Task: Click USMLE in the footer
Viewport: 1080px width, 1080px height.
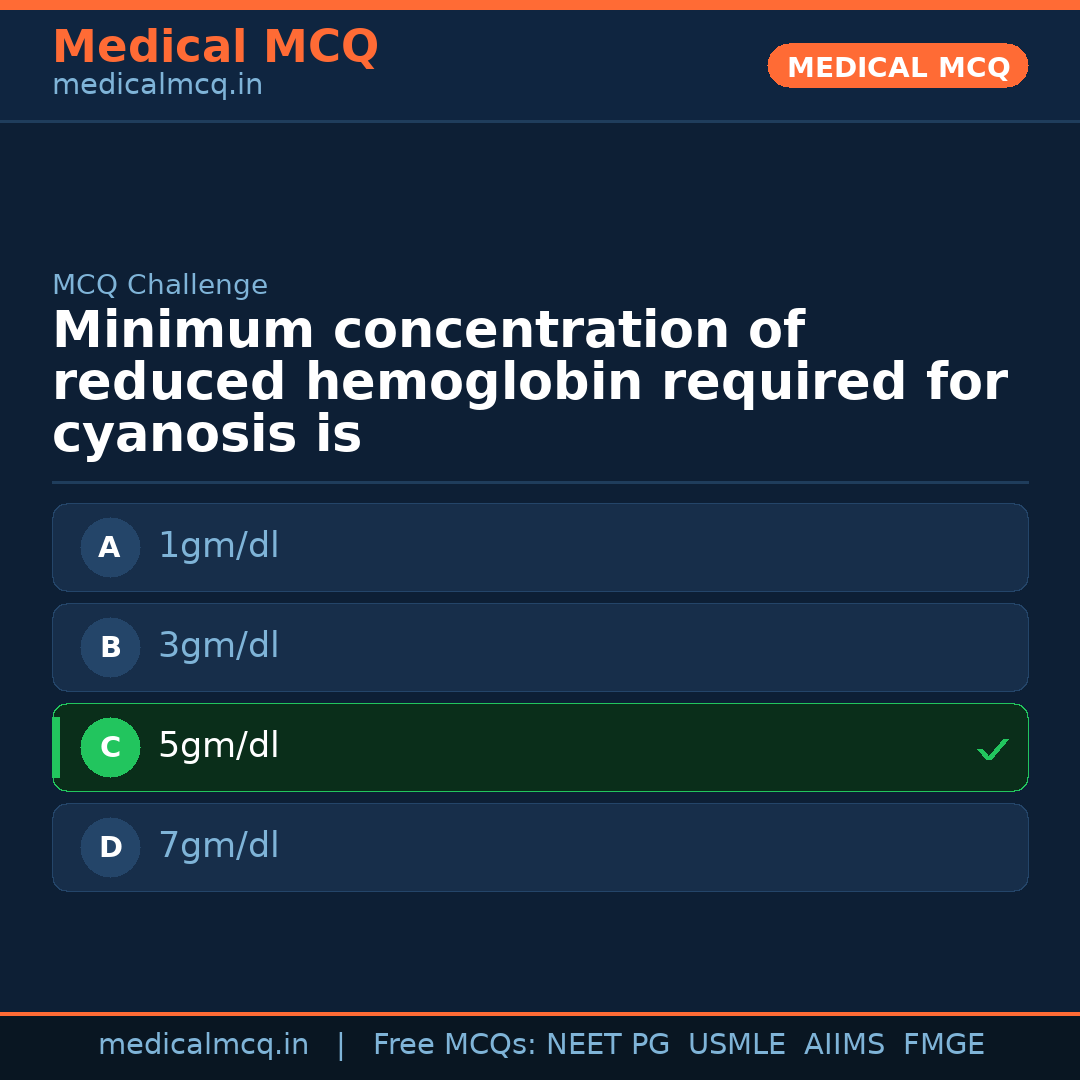Action: [736, 1045]
